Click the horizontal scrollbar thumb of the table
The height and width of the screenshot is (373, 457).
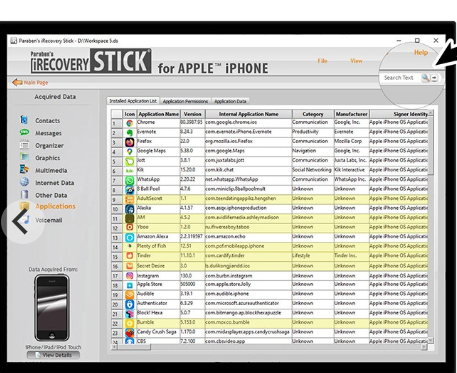tap(134, 347)
